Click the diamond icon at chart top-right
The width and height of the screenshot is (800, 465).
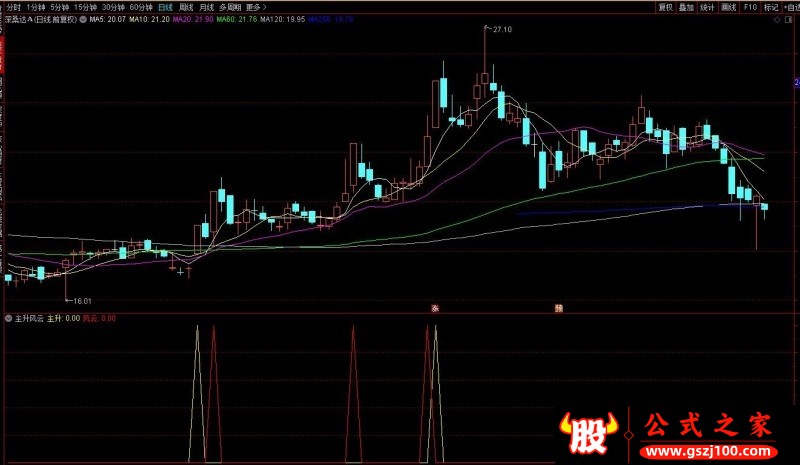click(x=777, y=20)
